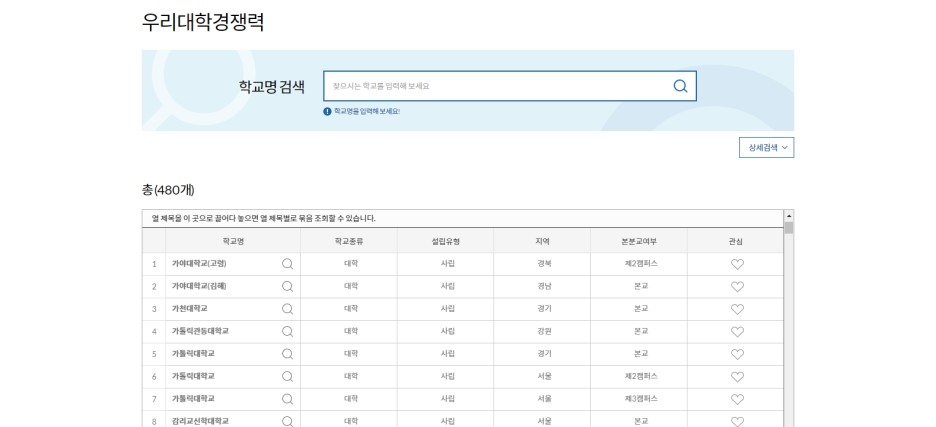Image resolution: width=936 pixels, height=427 pixels.
Task: Select the 감리교신학대학교 school name
Action: pyautogui.click(x=201, y=421)
